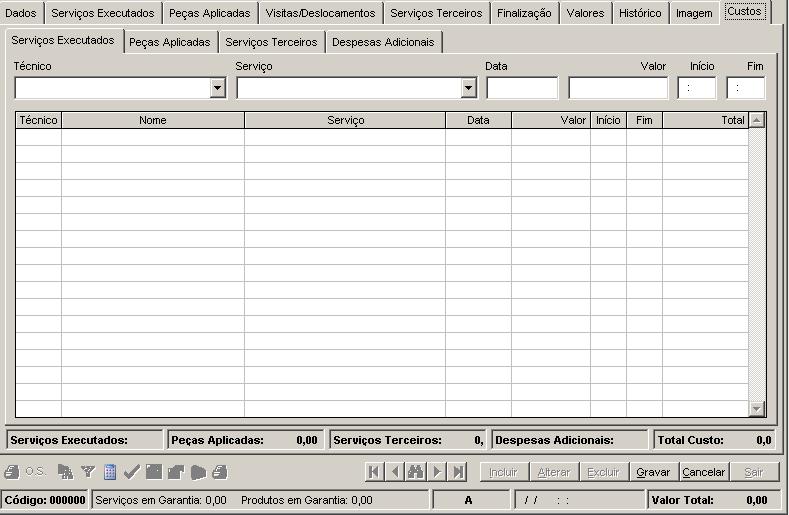This screenshot has width=789, height=515.
Task: Click the Total column header
Action: 705,120
